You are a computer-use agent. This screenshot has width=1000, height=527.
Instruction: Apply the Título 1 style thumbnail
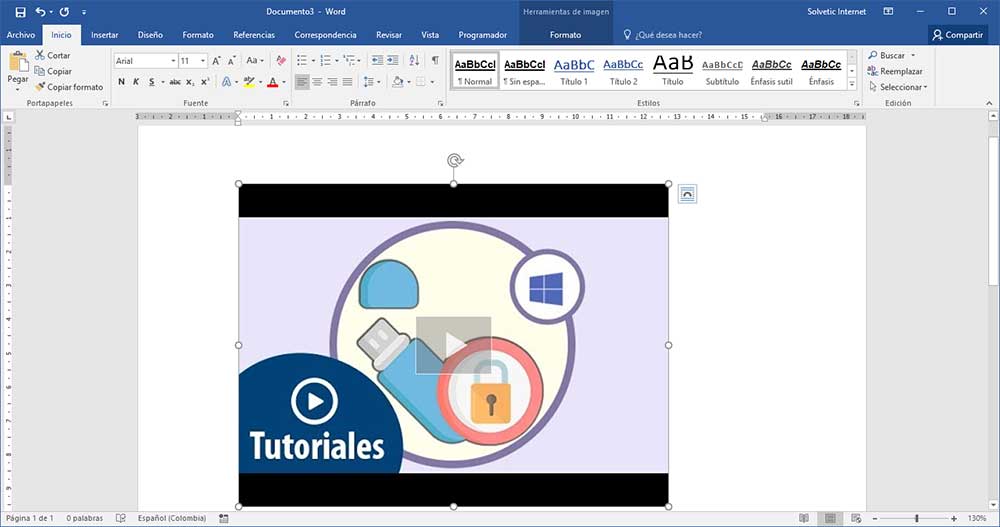point(574,69)
